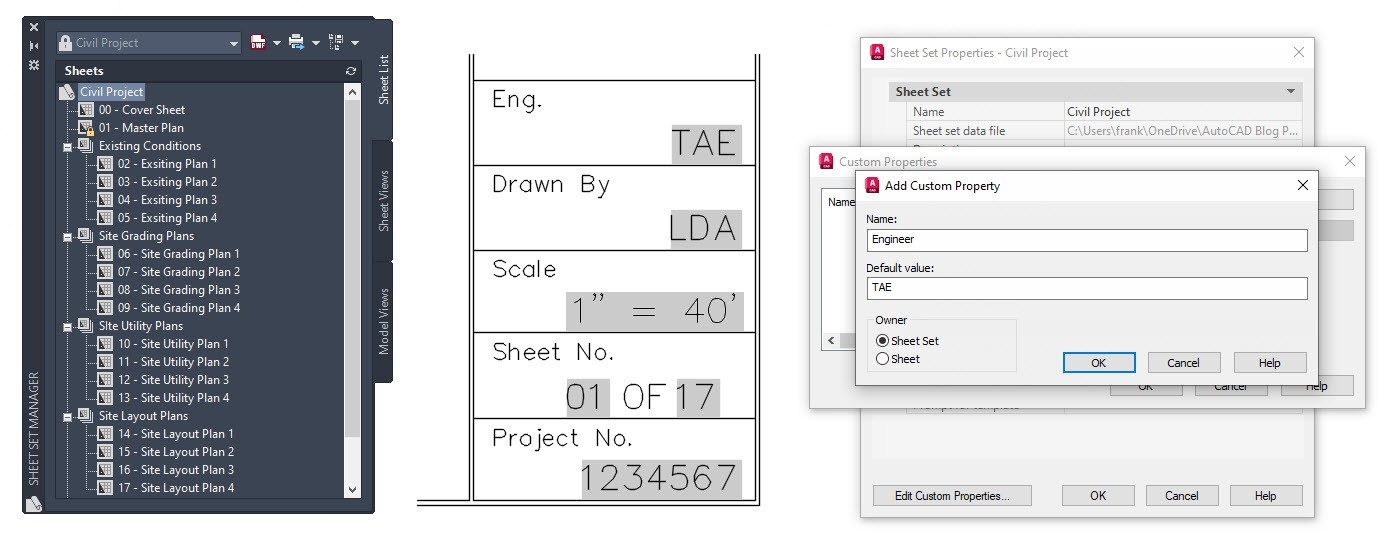Click OK in Sheet Set Properties dialog
Screen dimensions: 1392x554
pos(1098,496)
